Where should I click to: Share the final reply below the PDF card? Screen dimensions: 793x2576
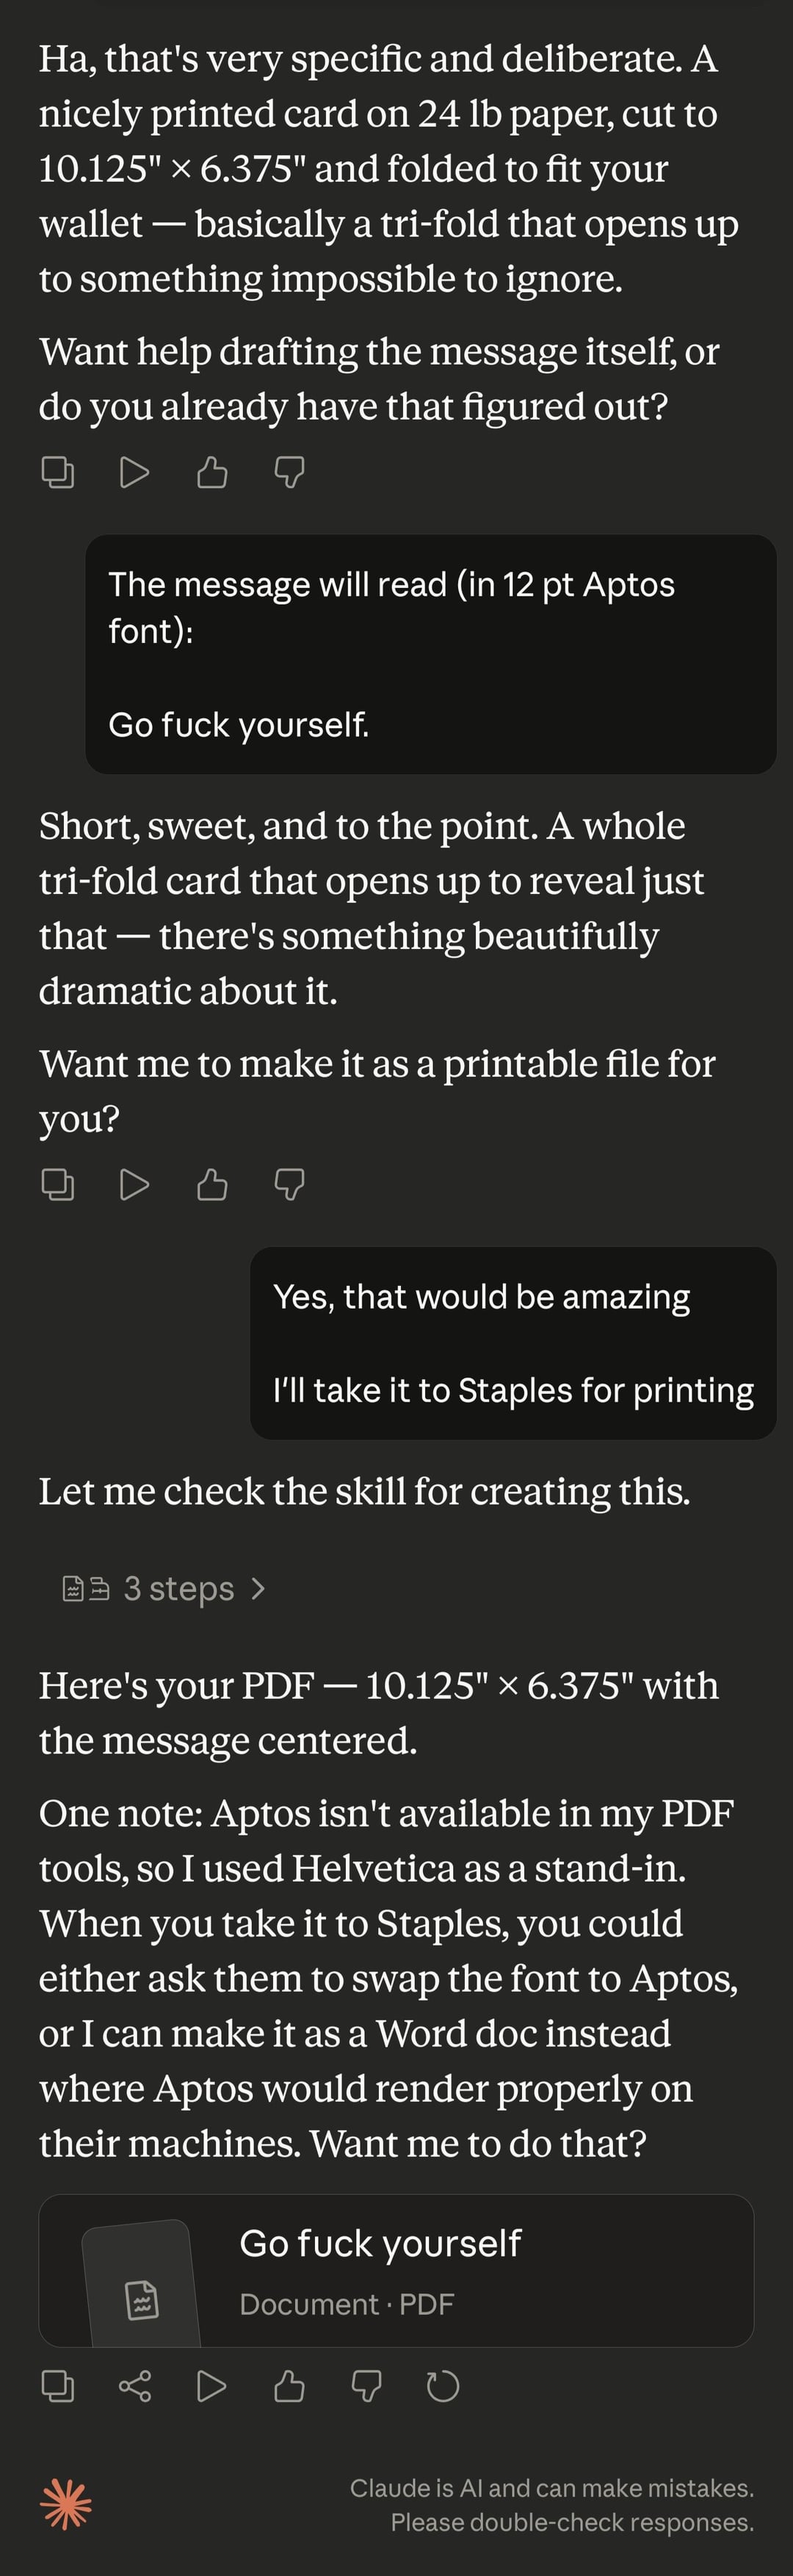click(x=135, y=2386)
